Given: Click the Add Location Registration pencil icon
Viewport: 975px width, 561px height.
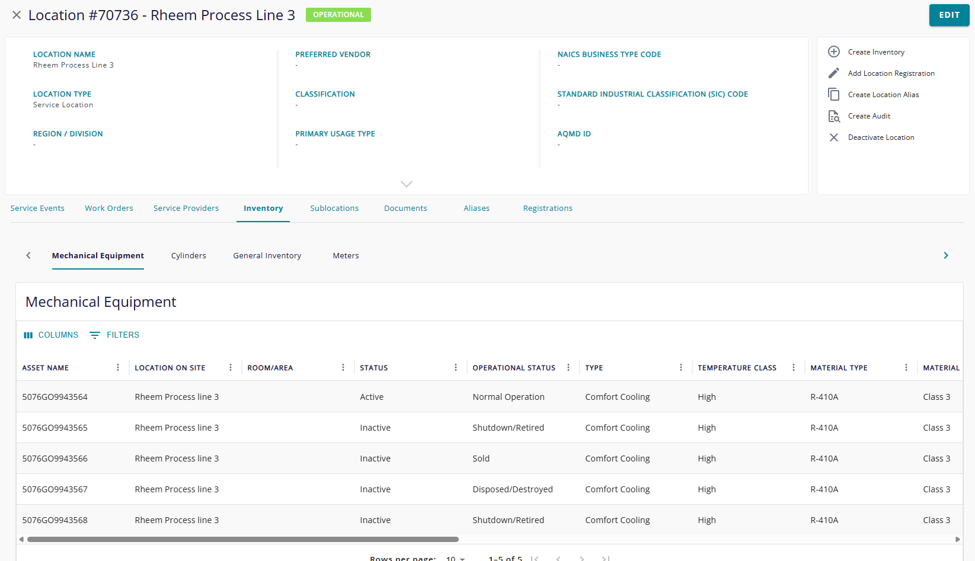Looking at the screenshot, I should coord(834,73).
